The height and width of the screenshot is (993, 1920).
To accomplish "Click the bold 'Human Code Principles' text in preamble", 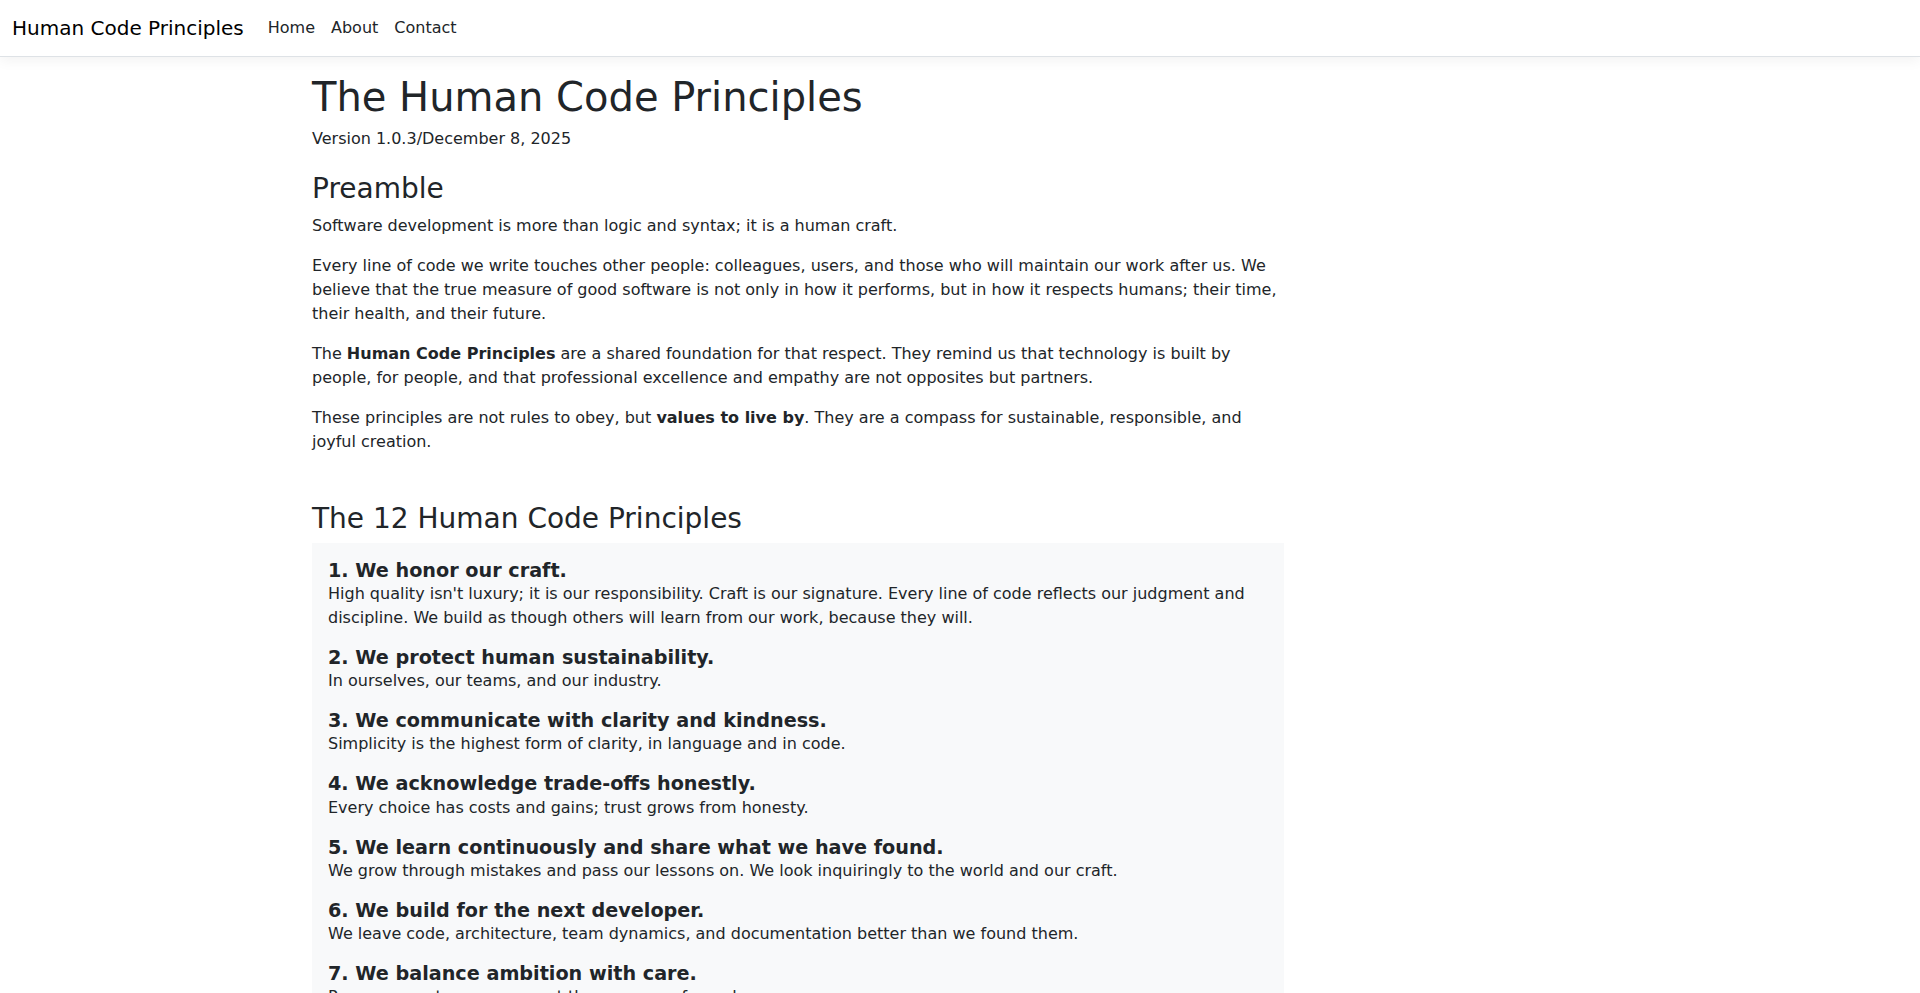I will click(x=450, y=354).
